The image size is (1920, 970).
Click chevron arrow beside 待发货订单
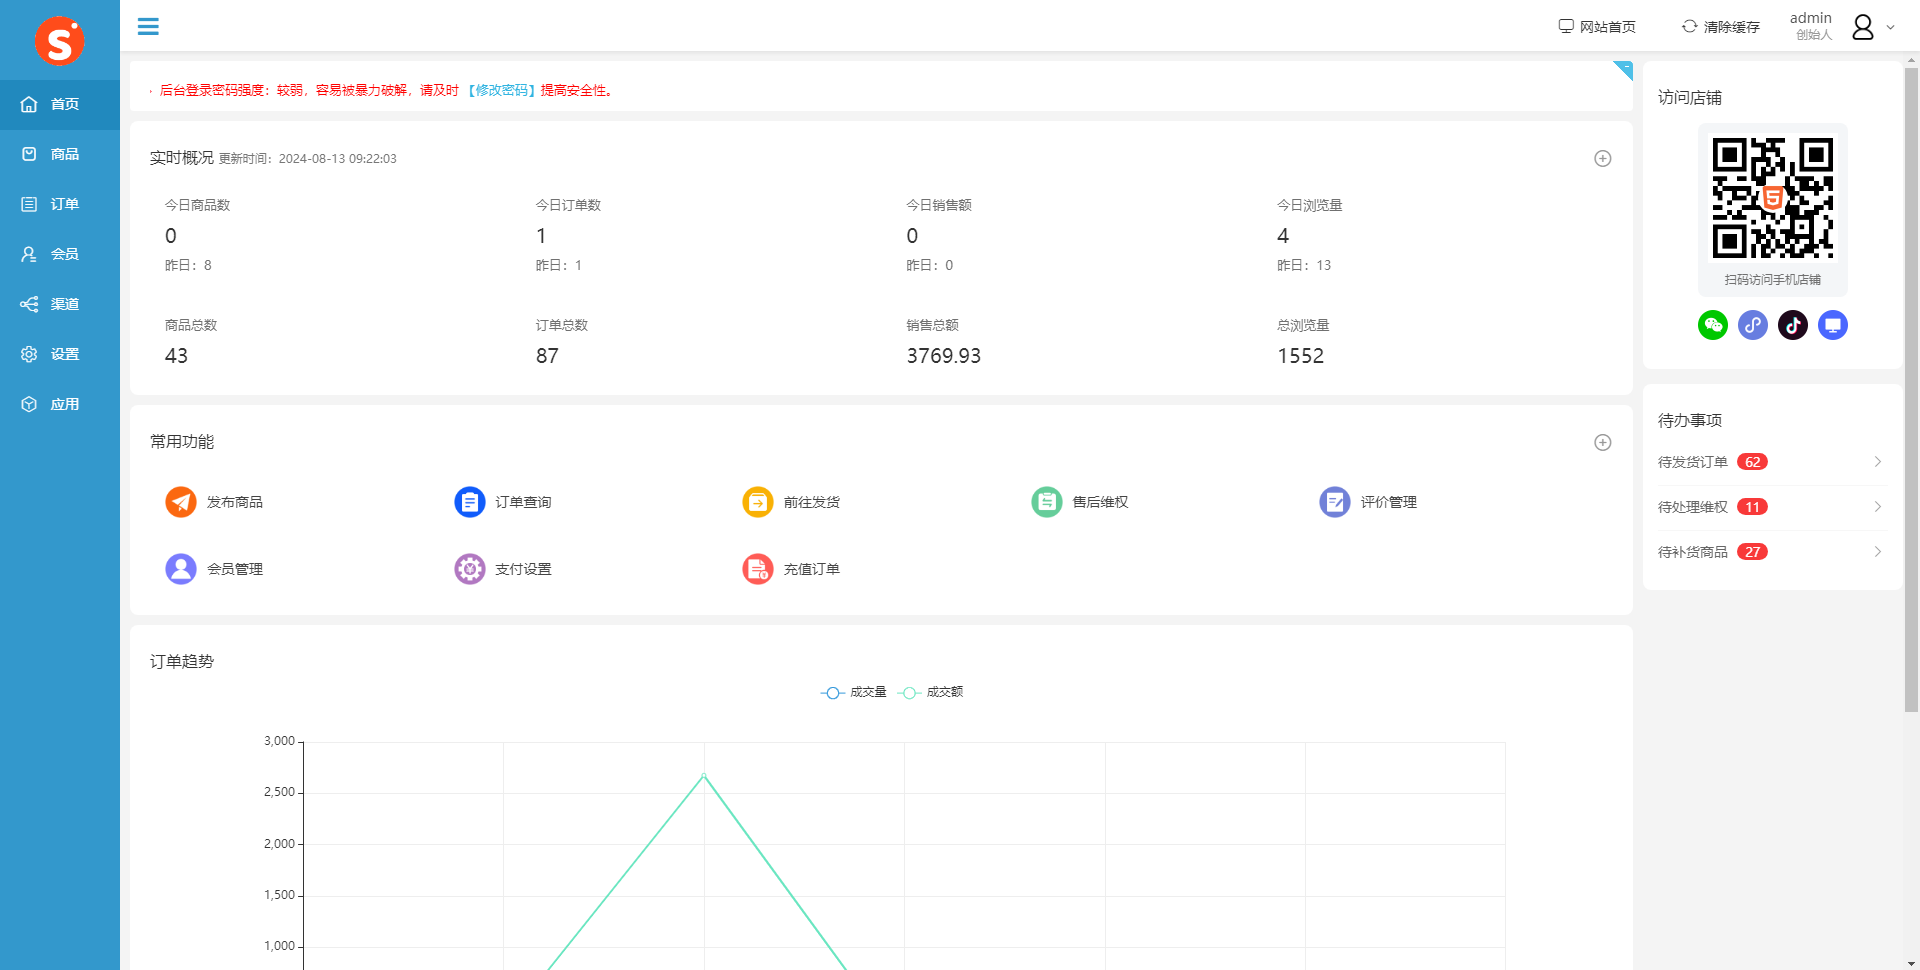click(1877, 462)
